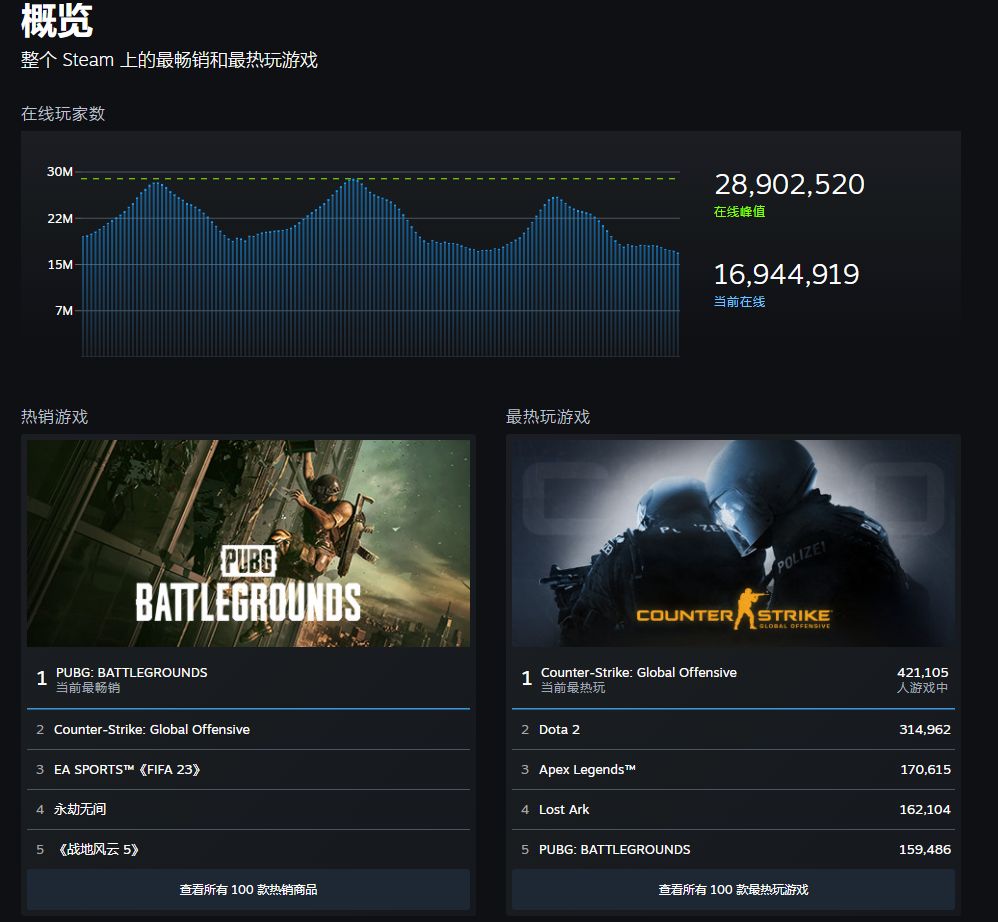Click 查看所有 100 款最热玩游戏 button

tap(733, 890)
